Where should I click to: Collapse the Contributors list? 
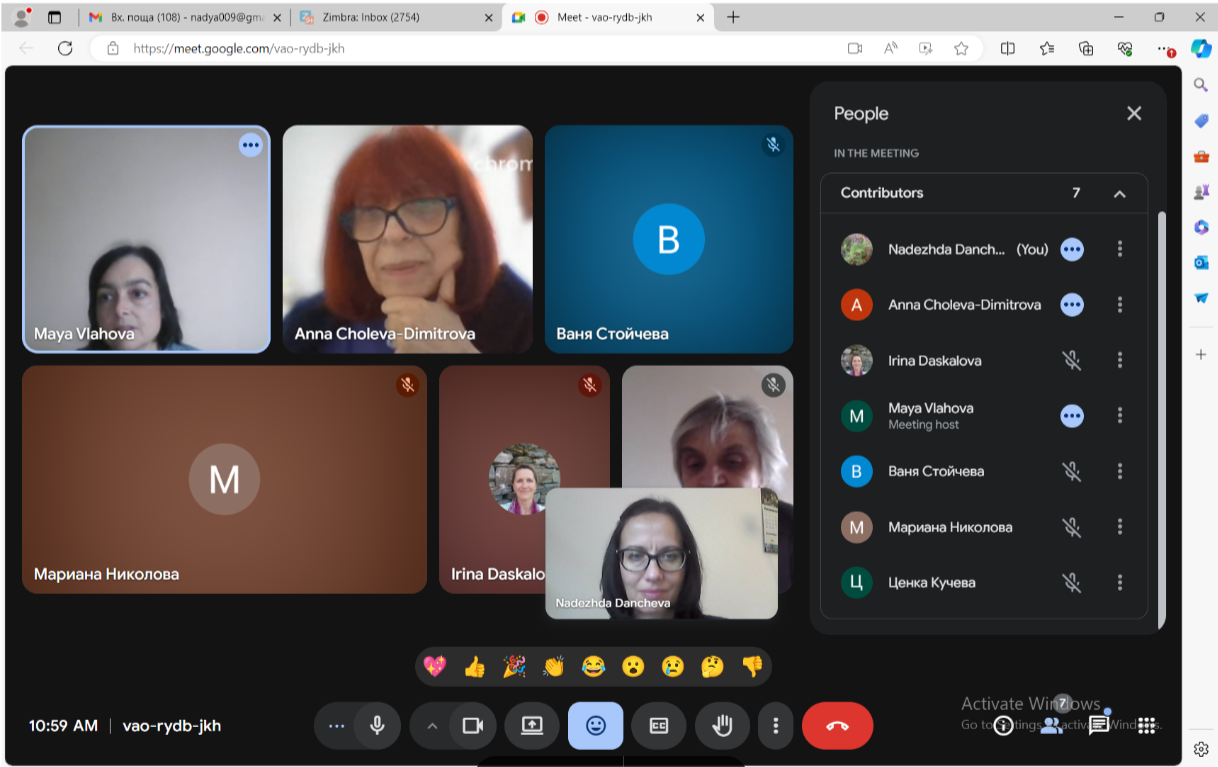(x=1119, y=194)
